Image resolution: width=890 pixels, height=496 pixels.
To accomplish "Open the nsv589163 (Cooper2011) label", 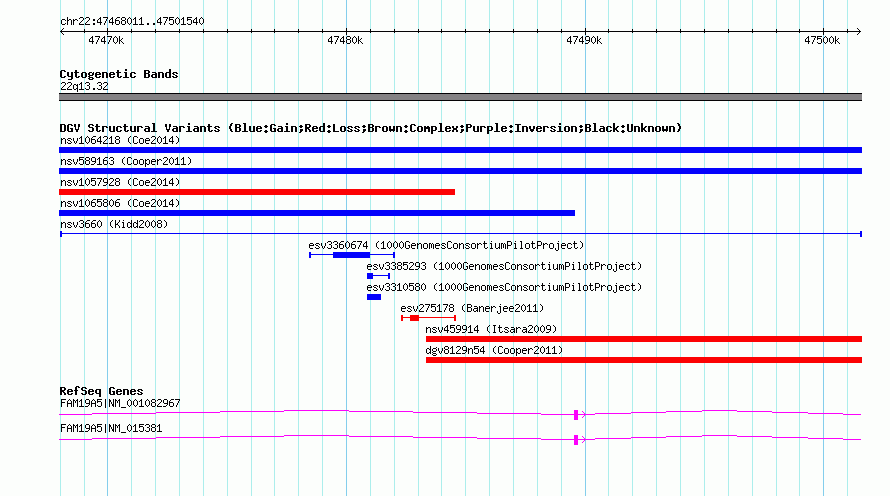I will (x=126, y=161).
